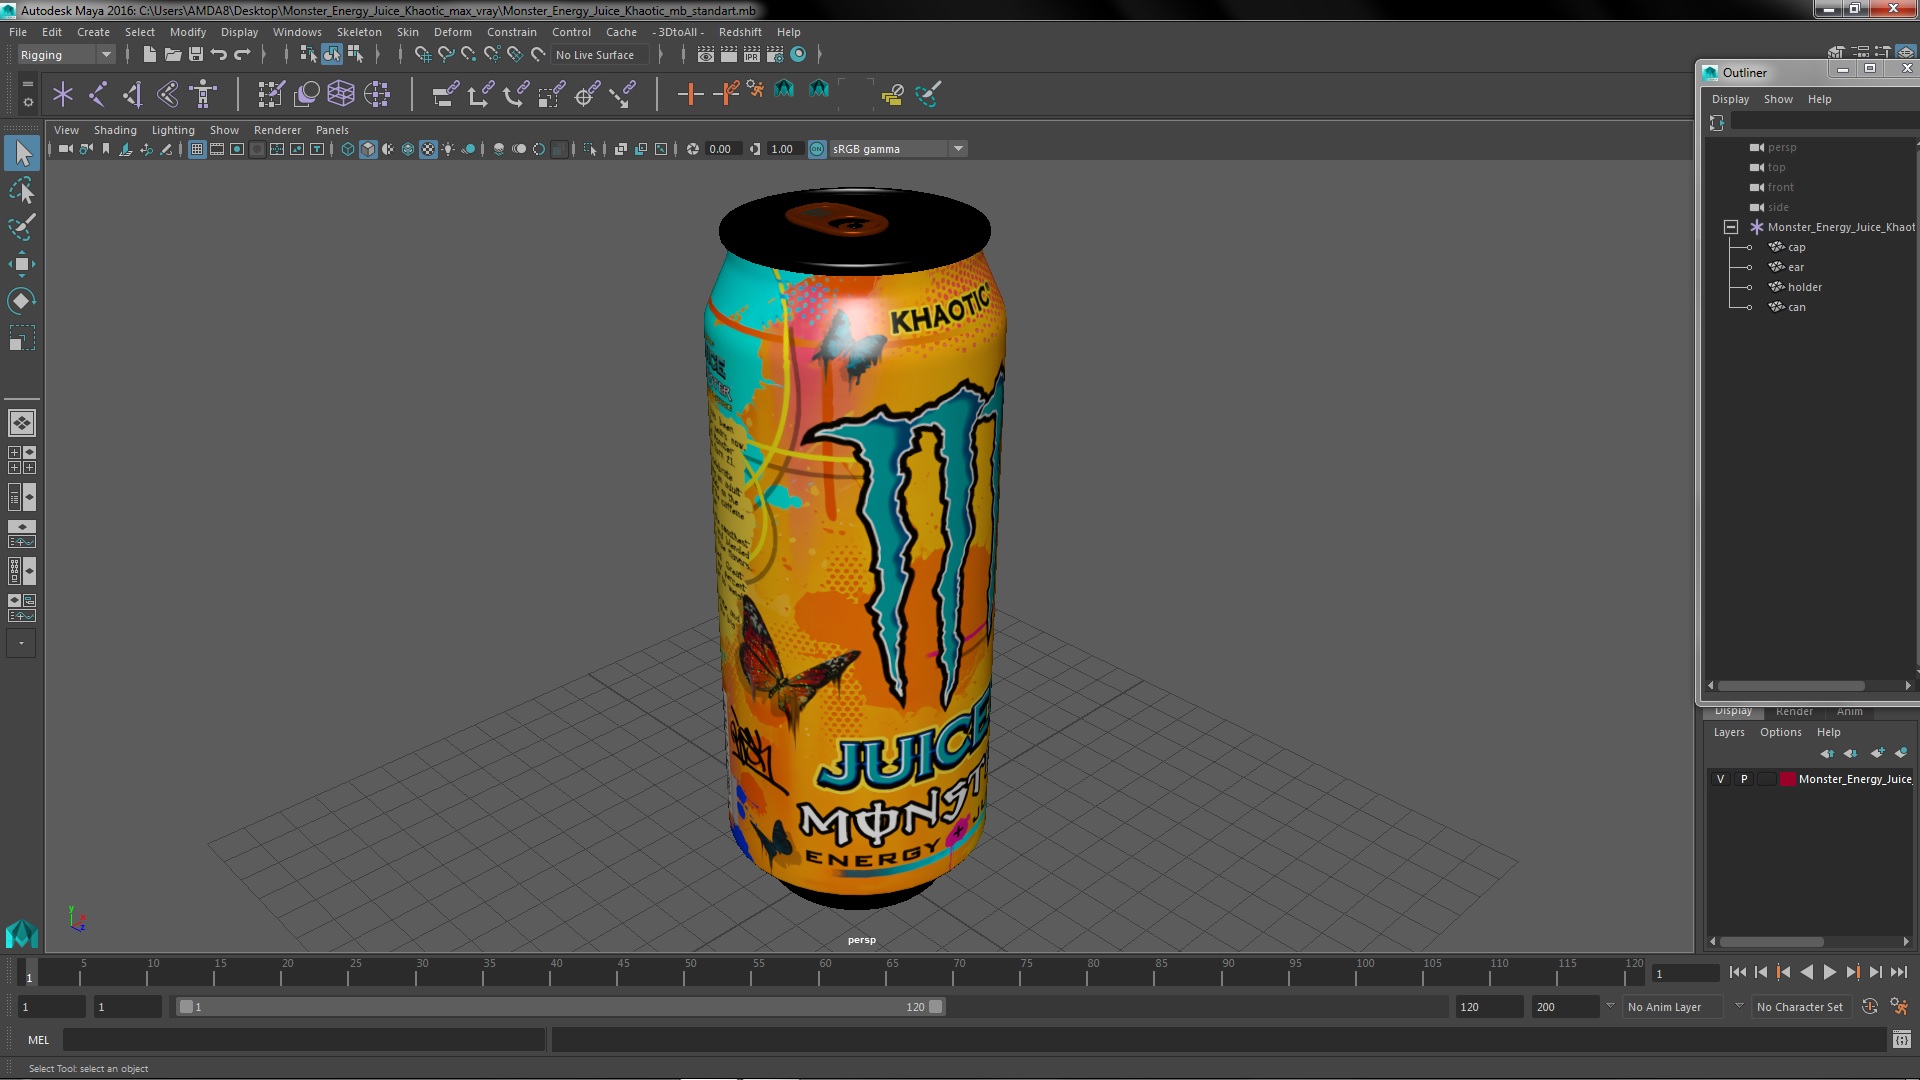Activate the Scale tool in the toolbox
The width and height of the screenshot is (1920, 1080).
(x=22, y=338)
